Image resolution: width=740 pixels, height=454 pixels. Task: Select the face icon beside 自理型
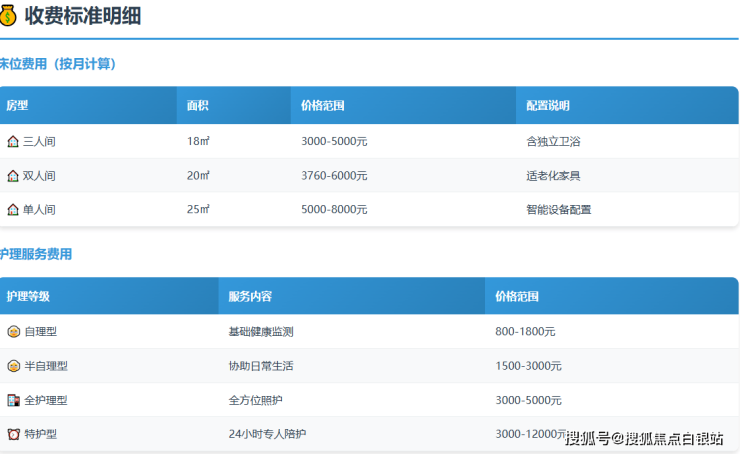pos(13,332)
